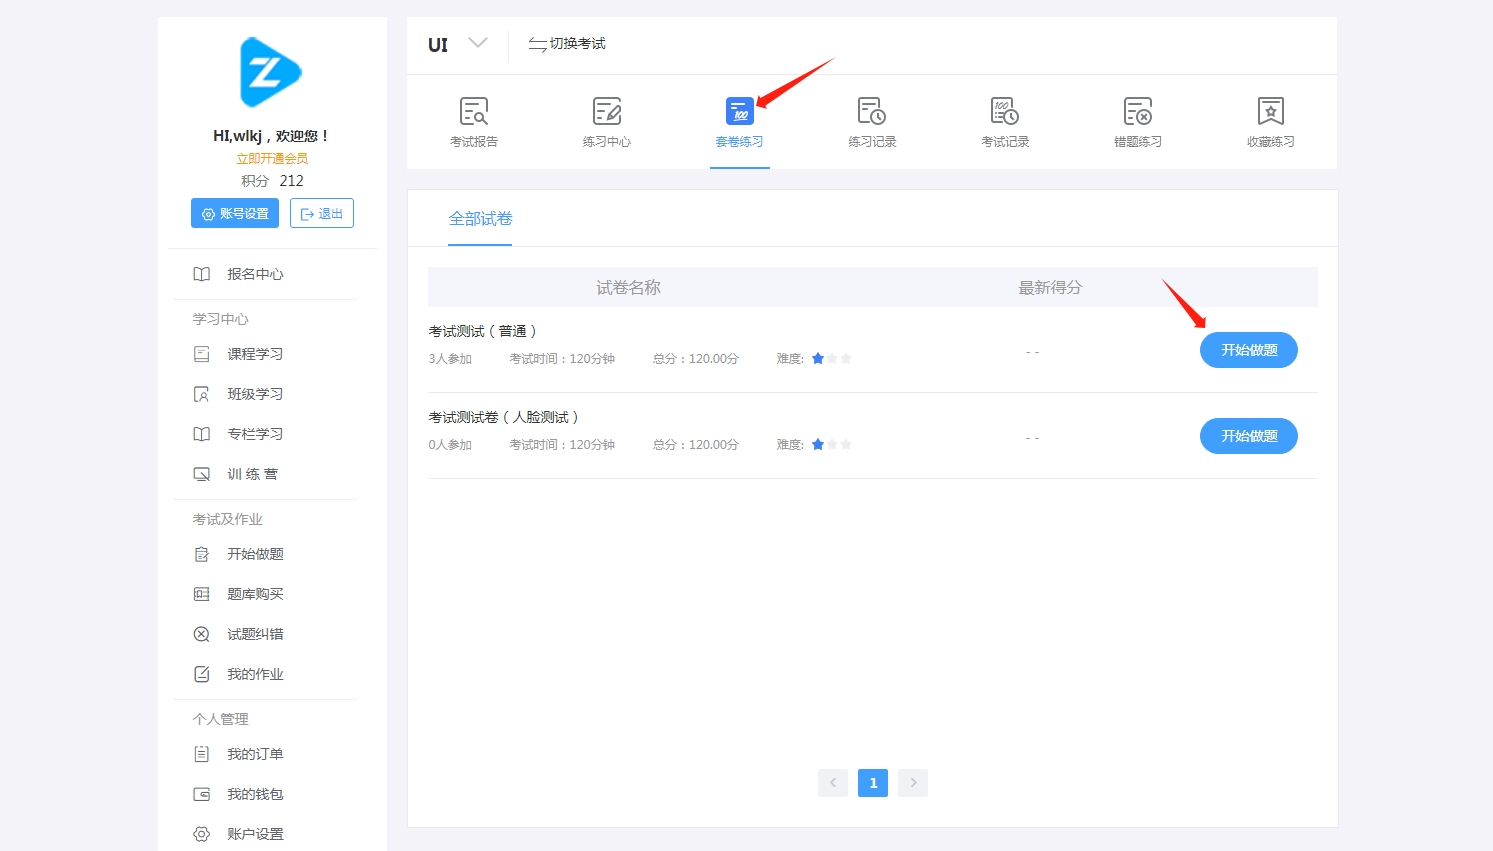Image resolution: width=1493 pixels, height=851 pixels.
Task: Open the 考试报告 icon
Action: point(474,111)
